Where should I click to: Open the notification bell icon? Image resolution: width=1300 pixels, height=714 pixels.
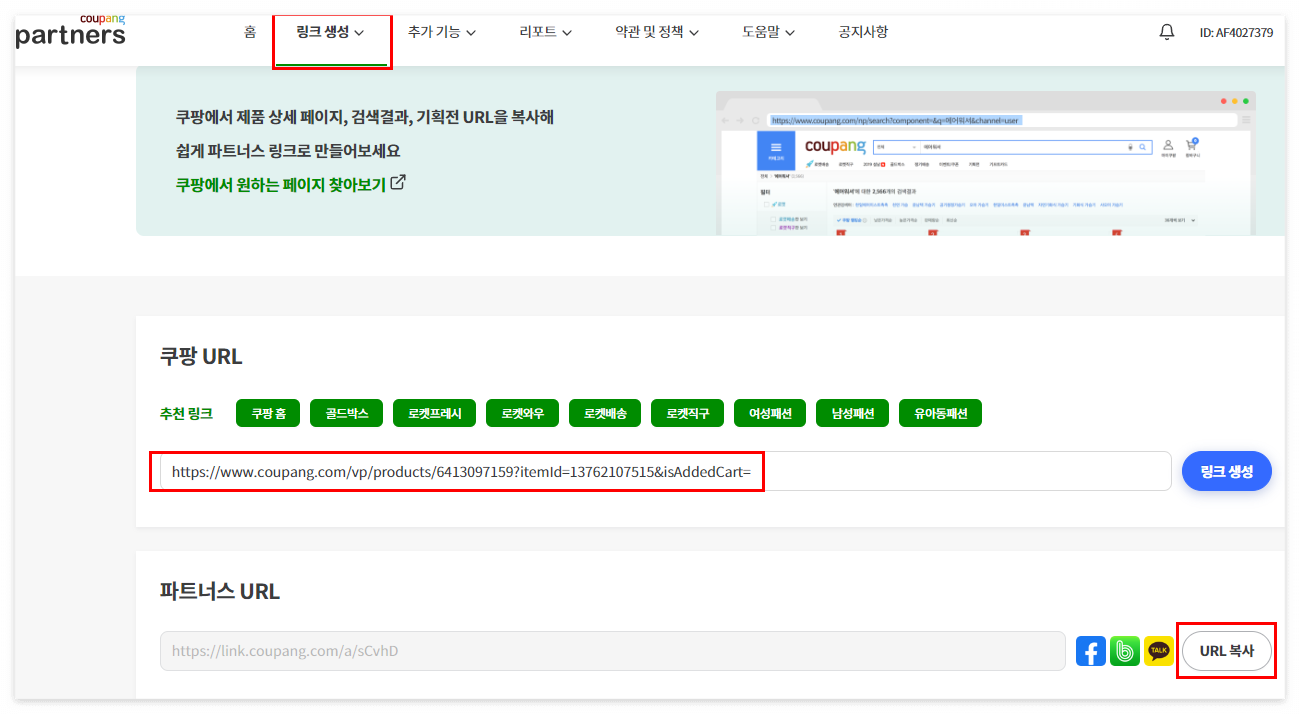pos(1166,31)
